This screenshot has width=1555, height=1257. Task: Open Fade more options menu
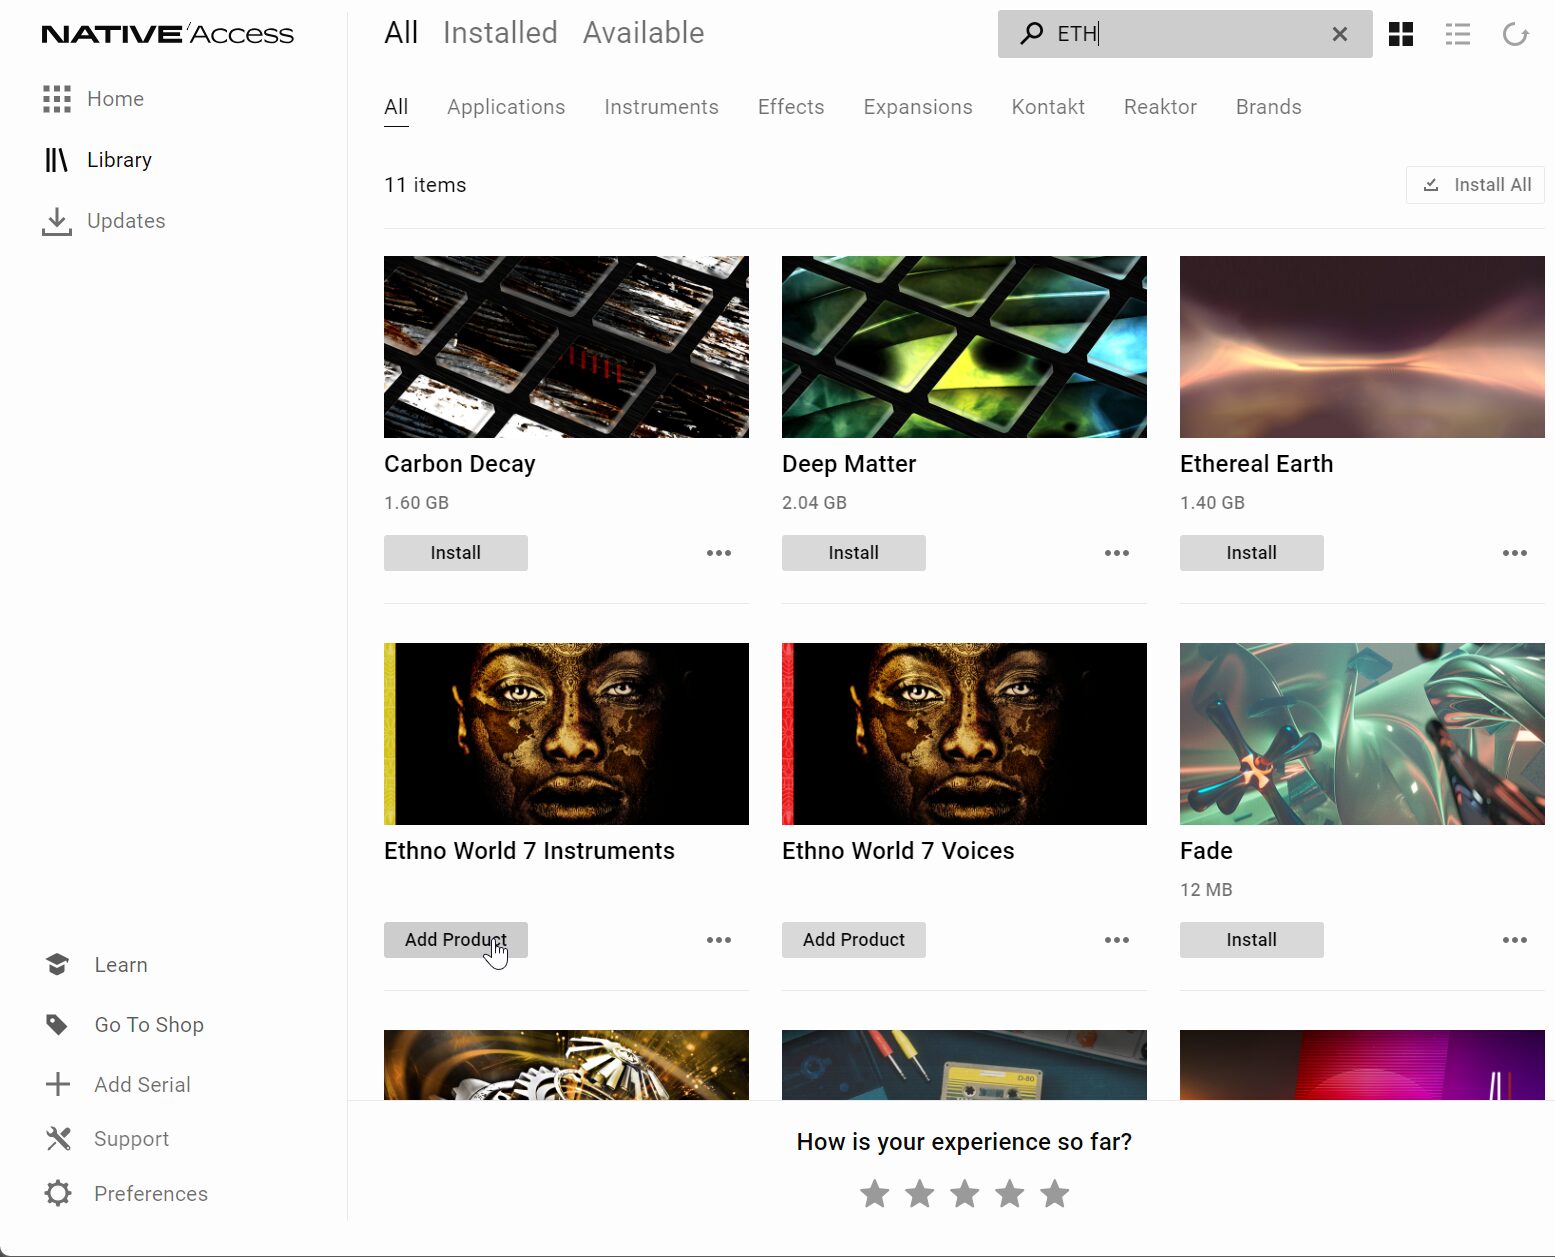pos(1515,940)
